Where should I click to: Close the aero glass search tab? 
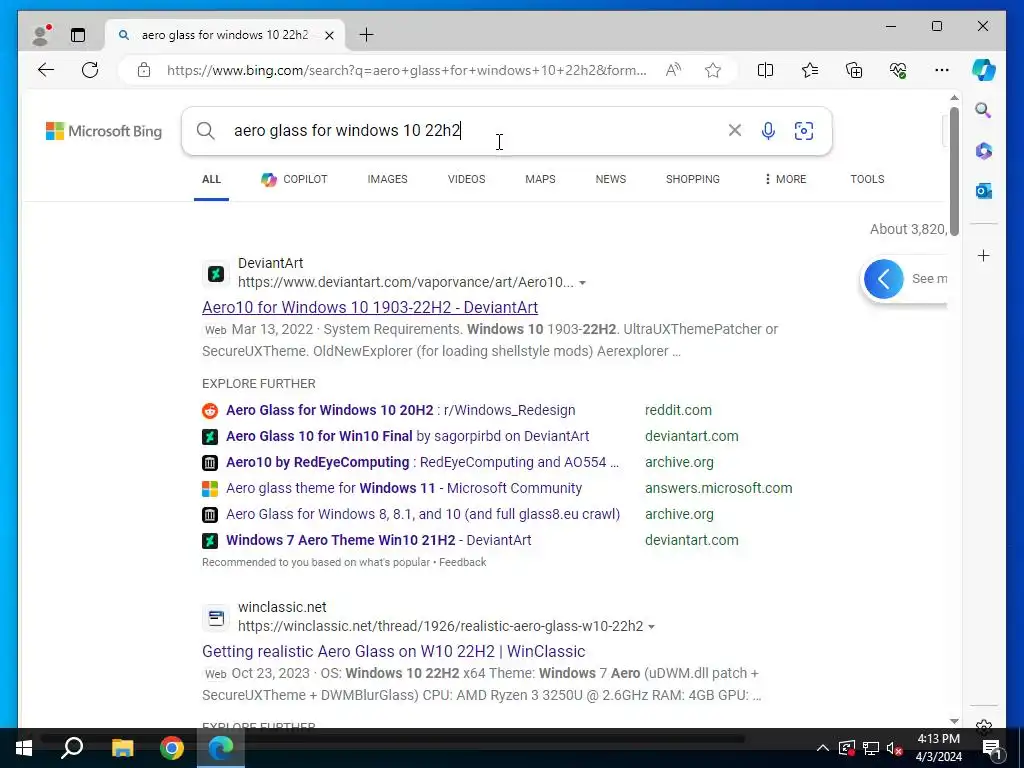pyautogui.click(x=330, y=35)
